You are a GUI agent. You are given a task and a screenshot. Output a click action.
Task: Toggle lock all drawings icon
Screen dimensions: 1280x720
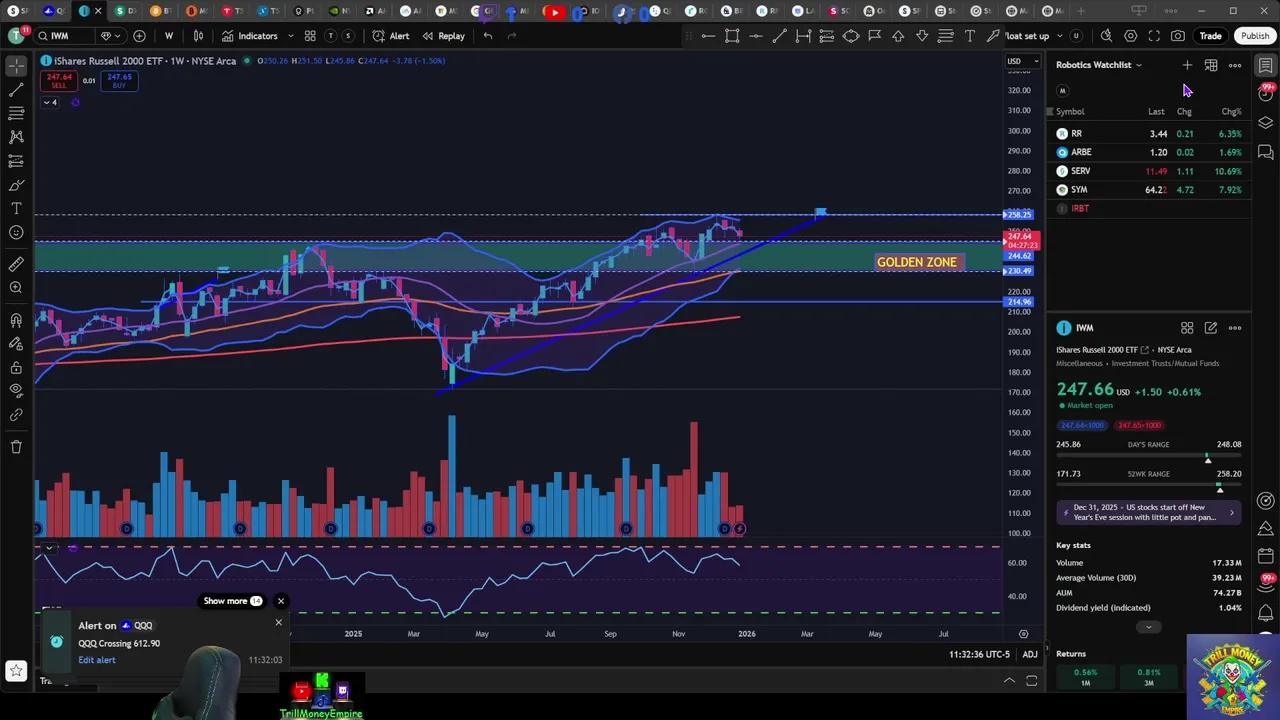coord(16,366)
